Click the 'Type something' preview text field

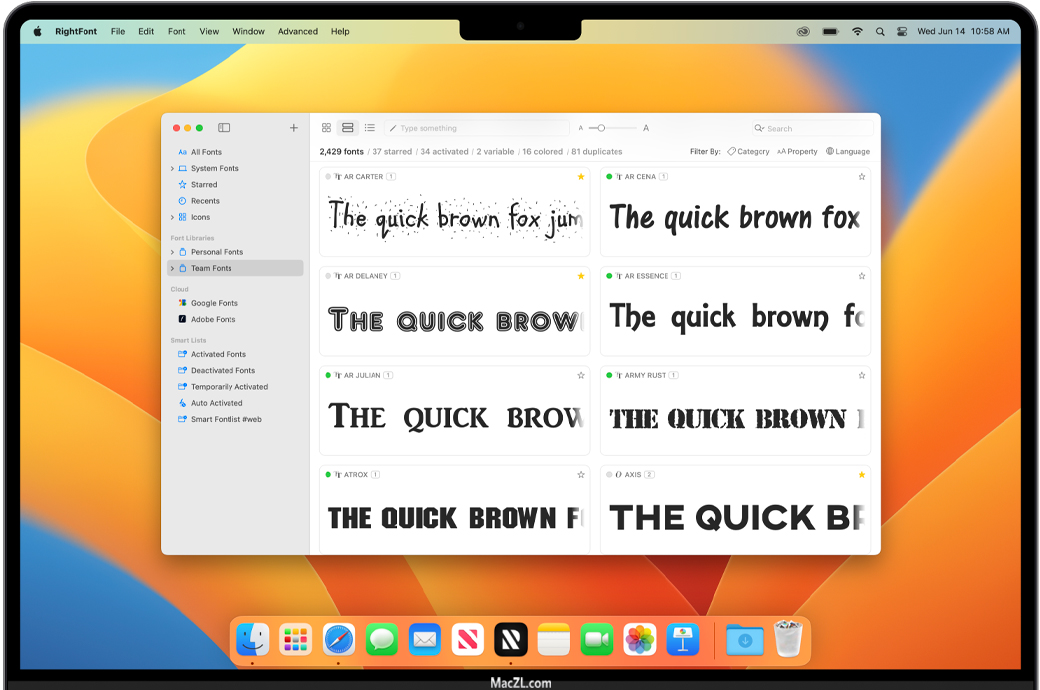tap(478, 128)
